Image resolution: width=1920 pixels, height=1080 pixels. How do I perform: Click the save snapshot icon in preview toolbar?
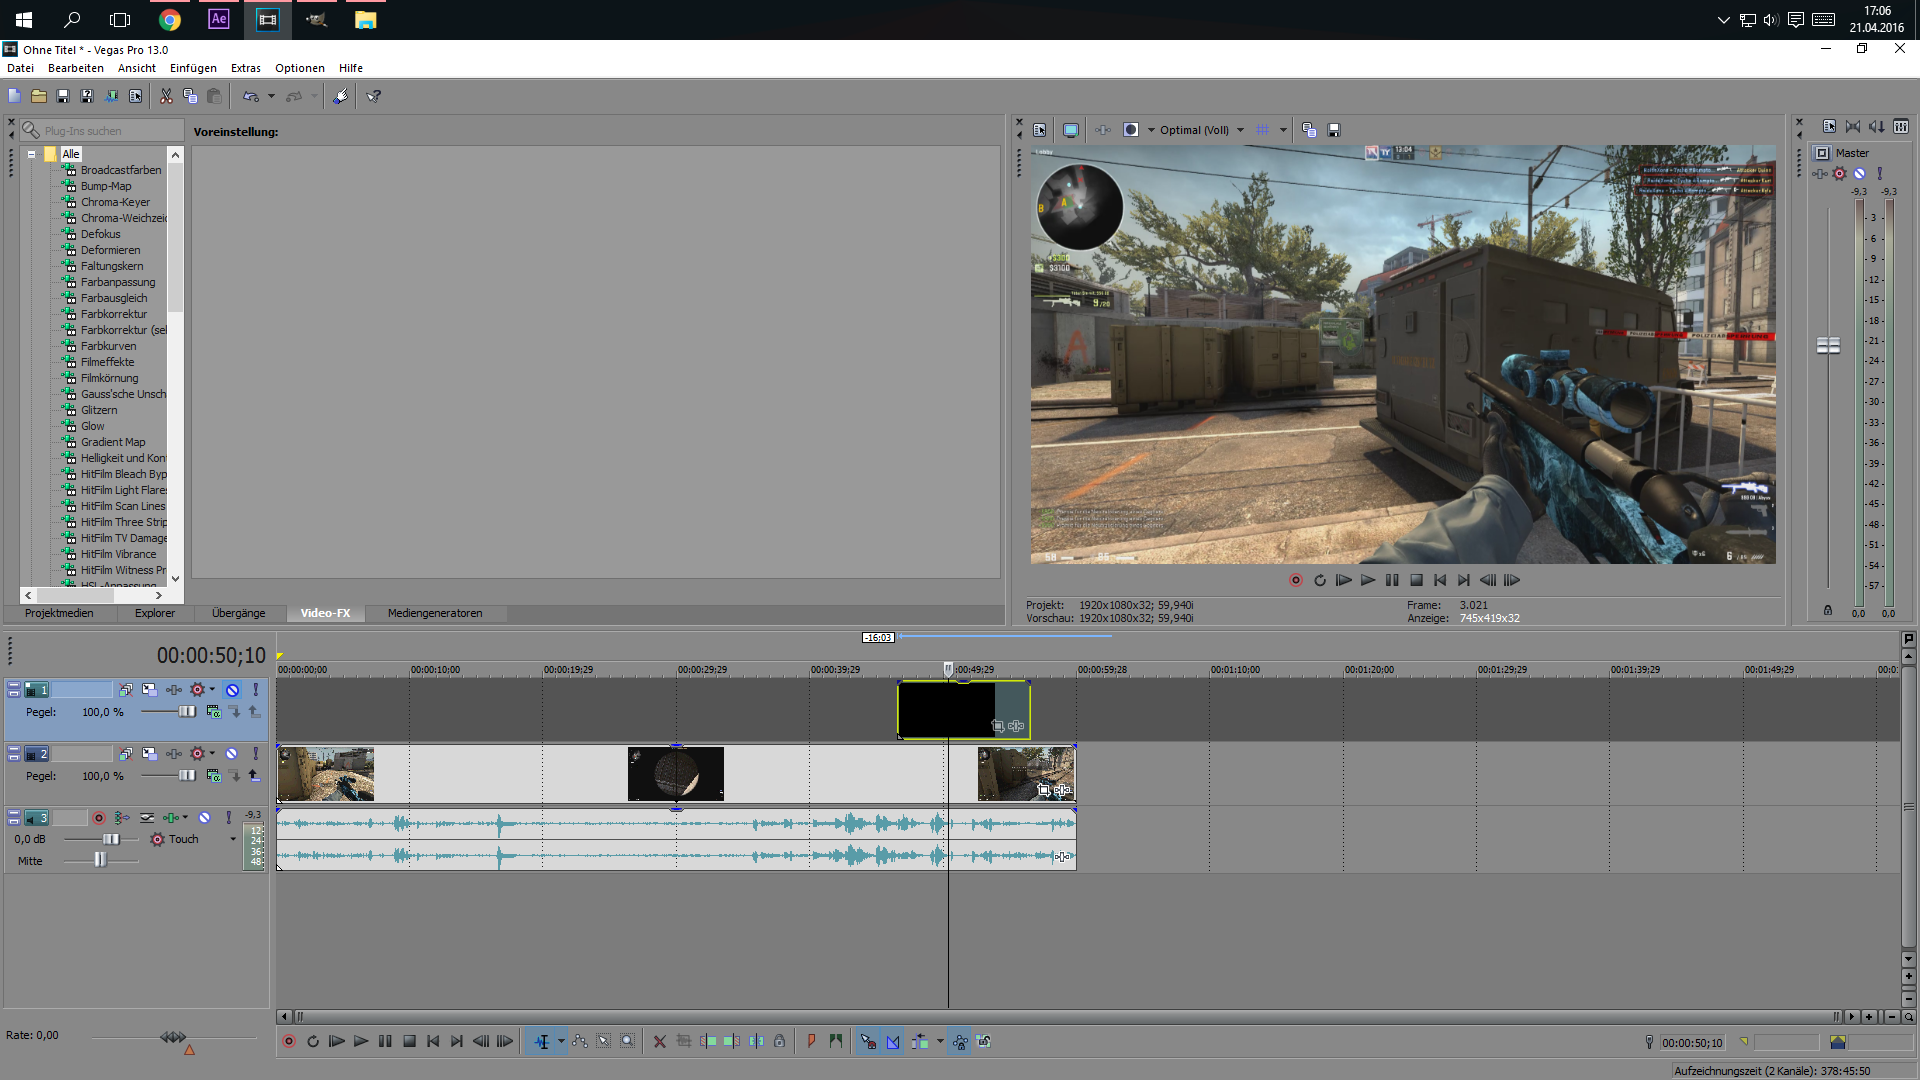1334,130
